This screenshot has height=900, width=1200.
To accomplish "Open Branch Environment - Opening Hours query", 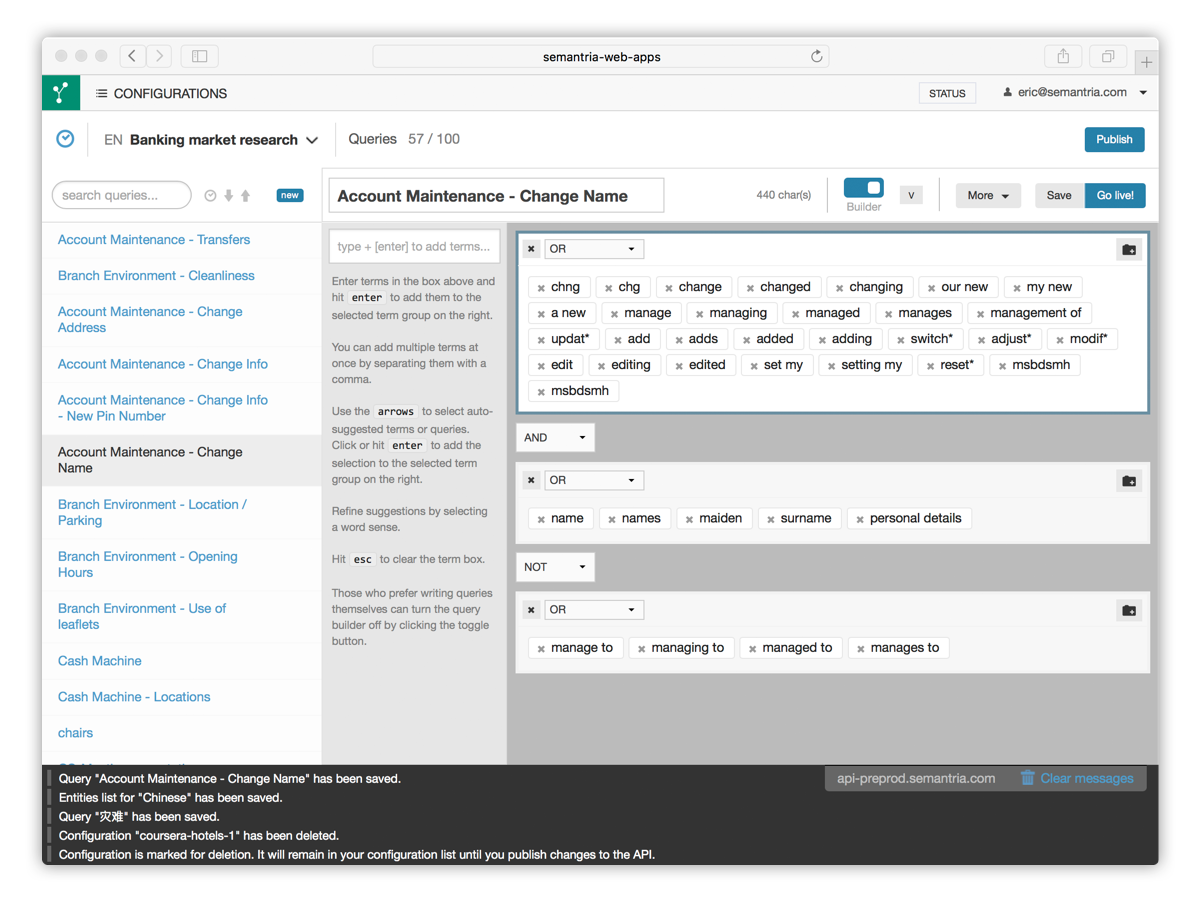I will click(148, 564).
